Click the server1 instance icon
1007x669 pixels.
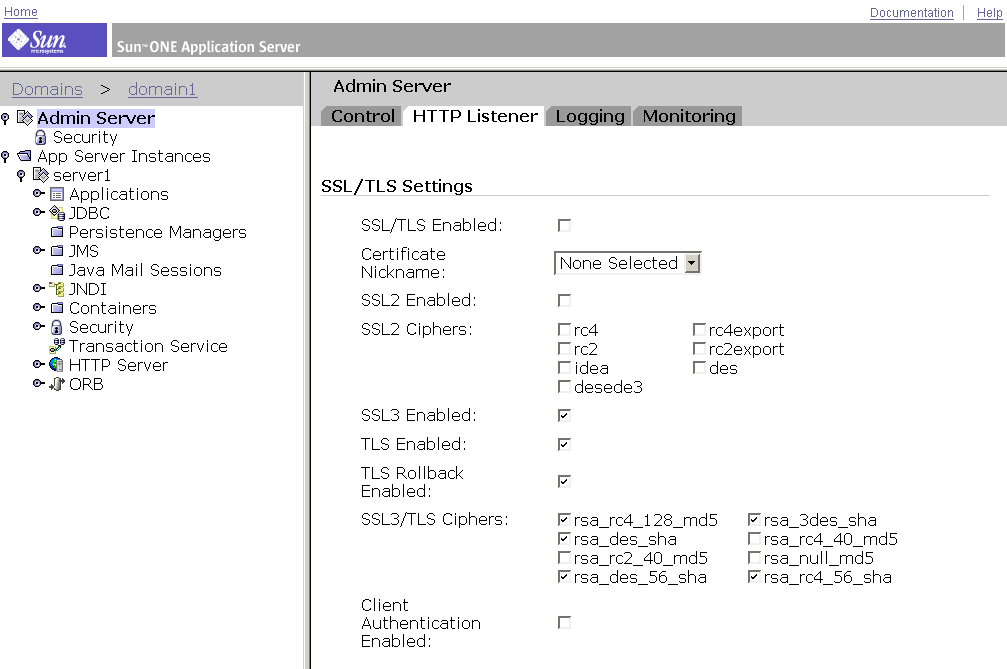(x=40, y=175)
